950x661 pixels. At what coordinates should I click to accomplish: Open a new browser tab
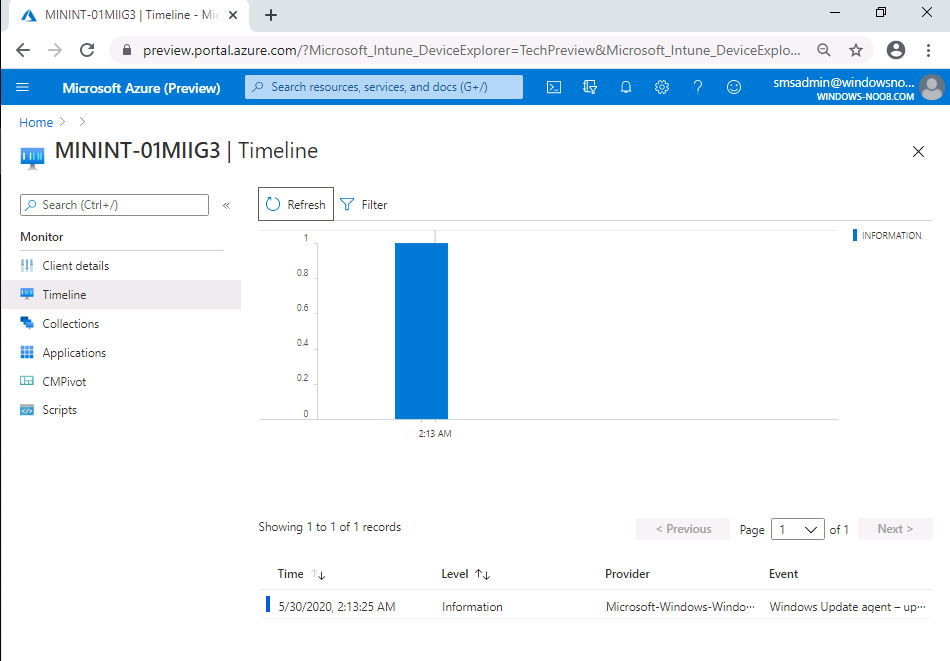pyautogui.click(x=271, y=15)
